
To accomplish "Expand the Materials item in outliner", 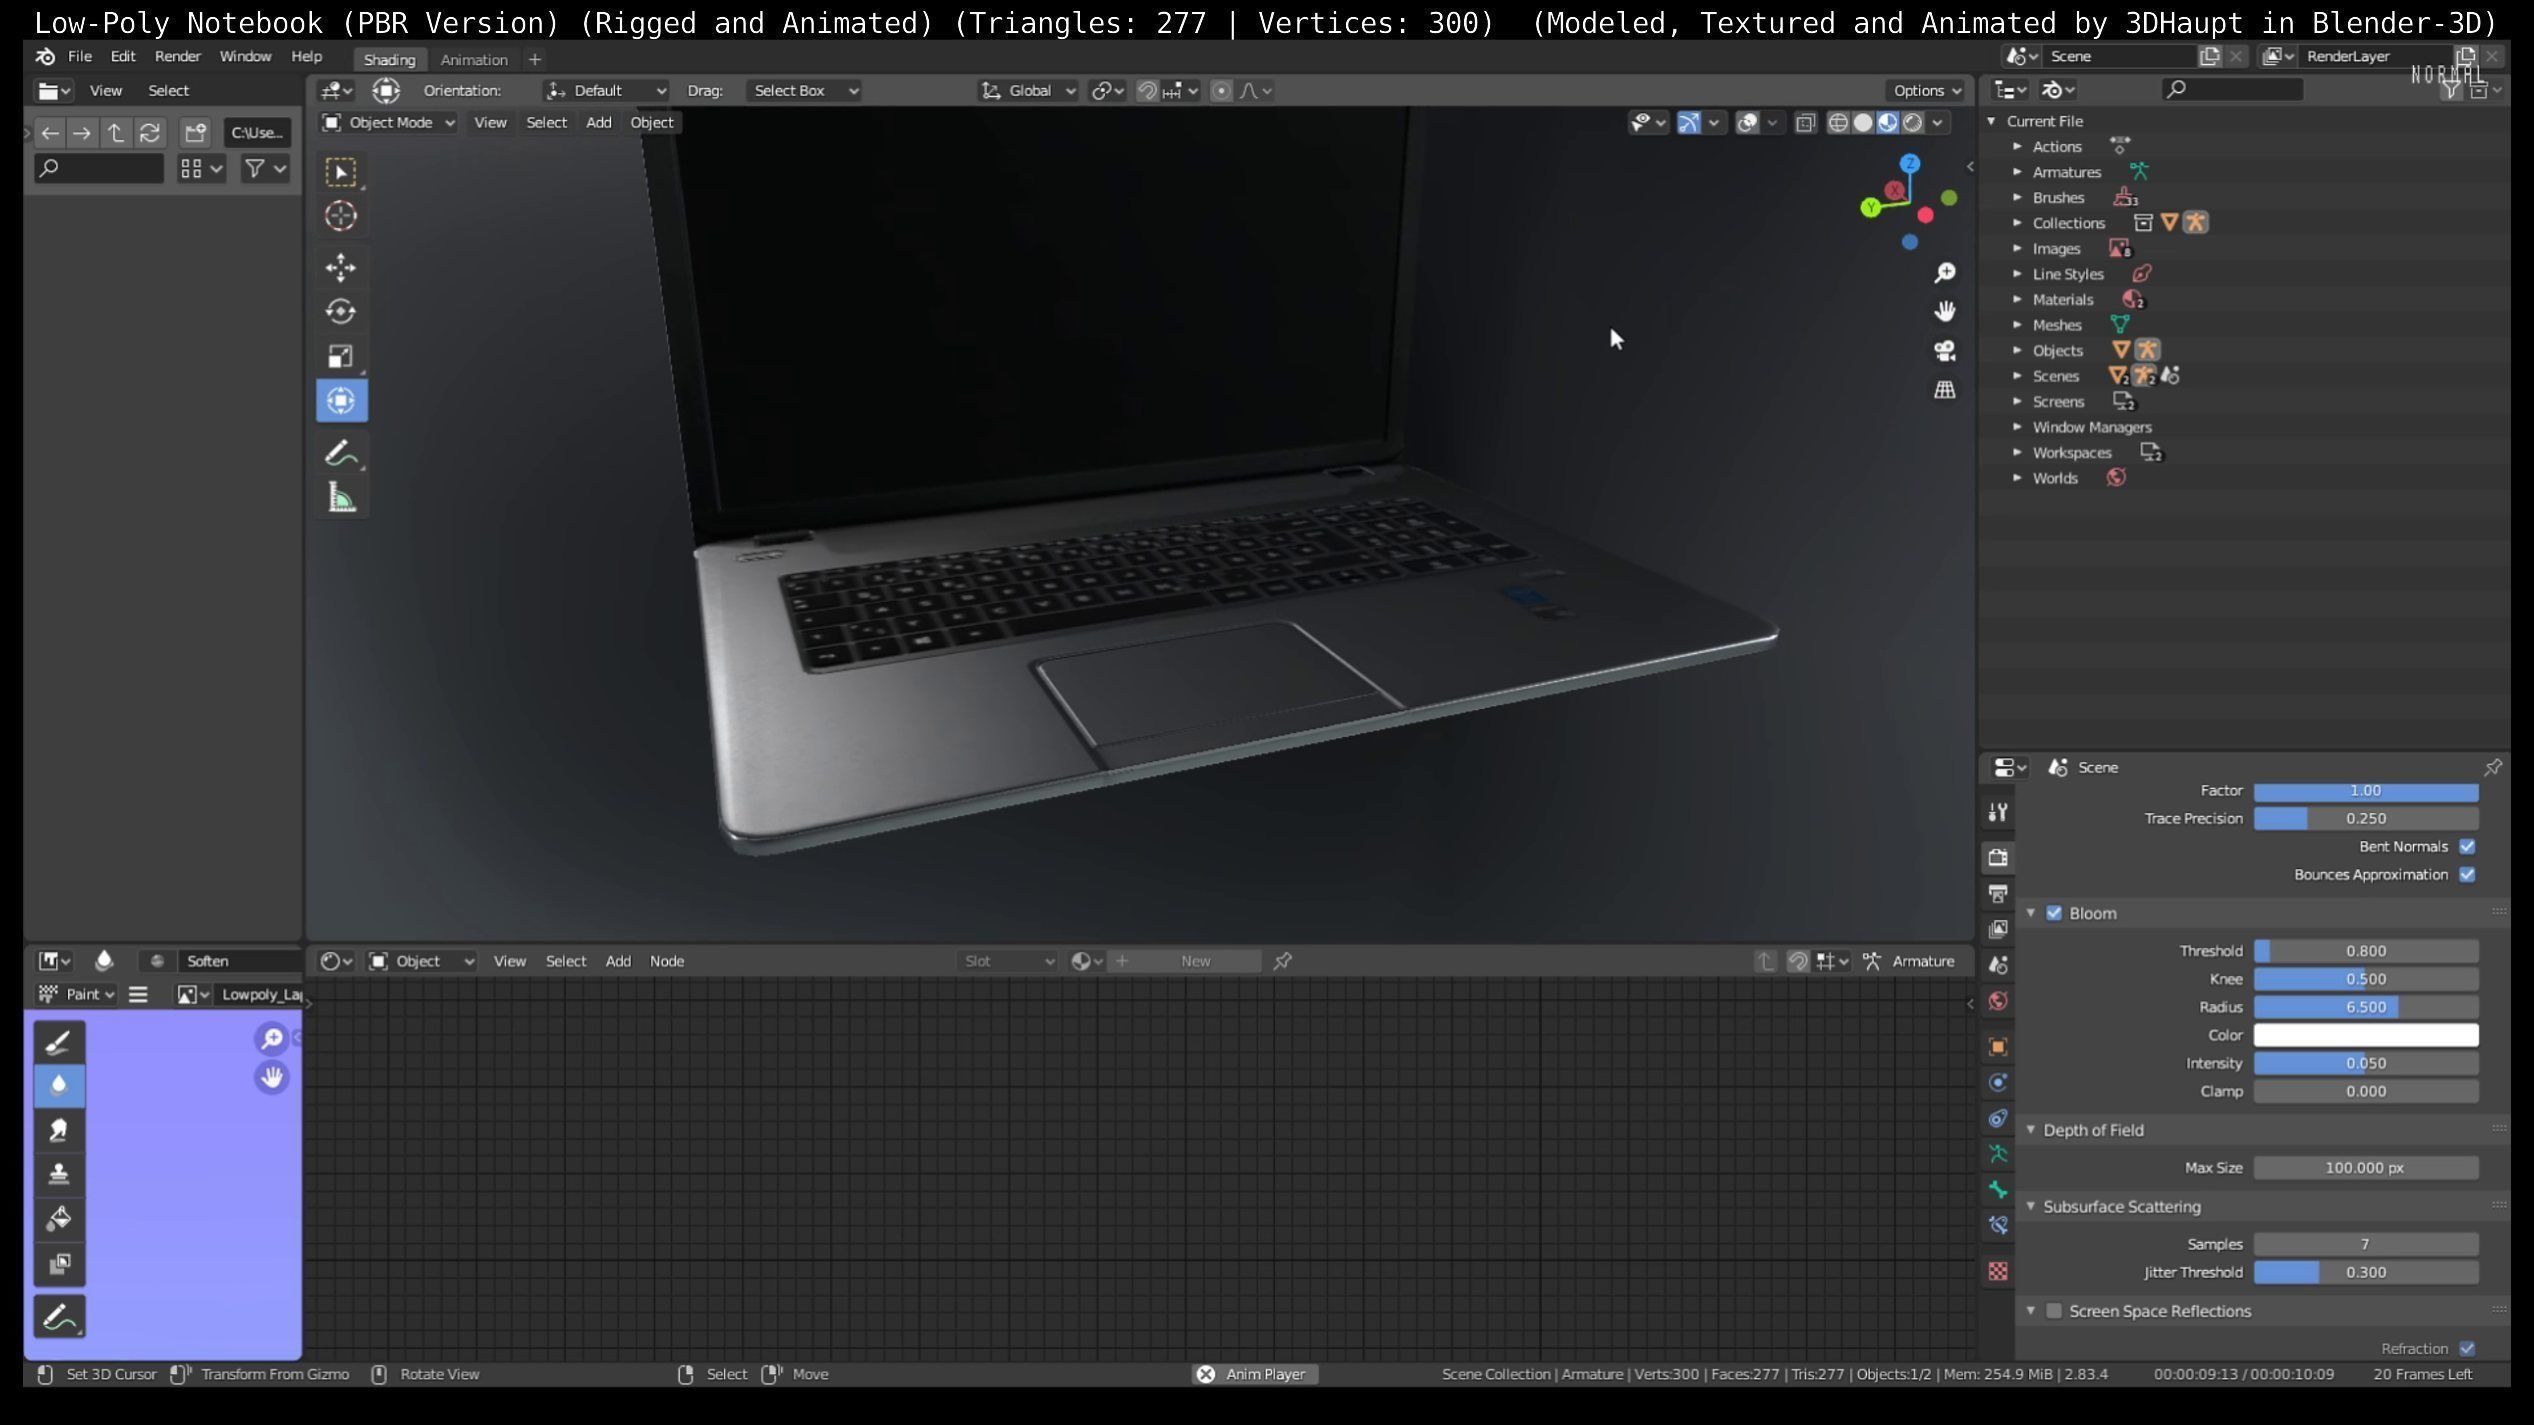I will (x=2018, y=299).
